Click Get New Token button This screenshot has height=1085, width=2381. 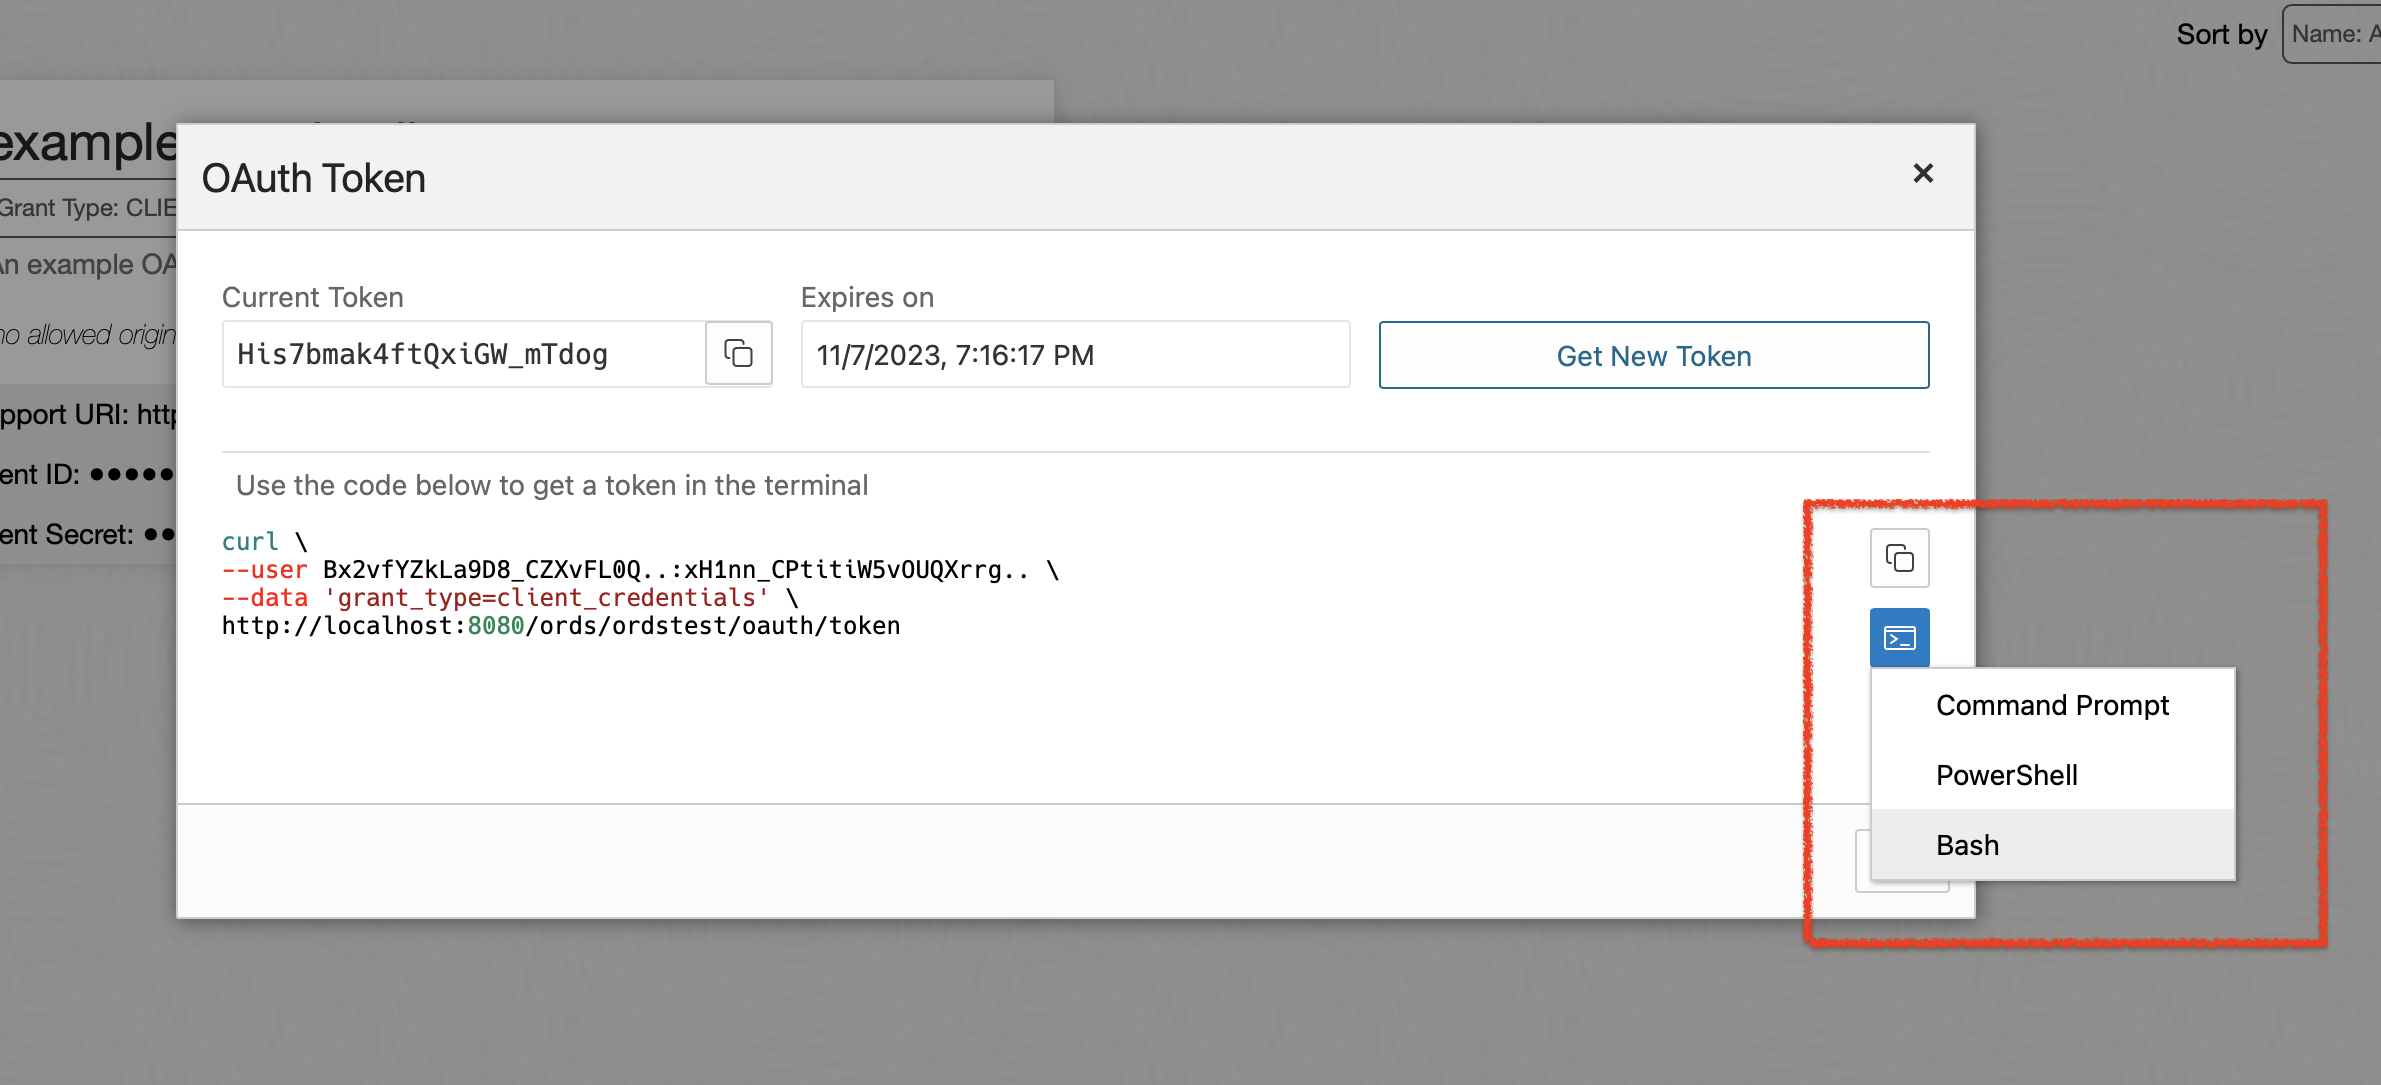(1653, 355)
